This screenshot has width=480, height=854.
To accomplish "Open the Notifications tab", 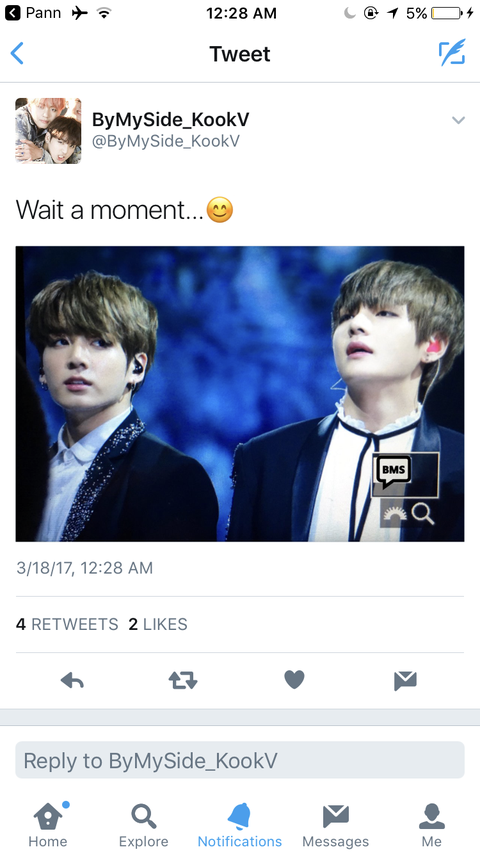I will point(240,825).
